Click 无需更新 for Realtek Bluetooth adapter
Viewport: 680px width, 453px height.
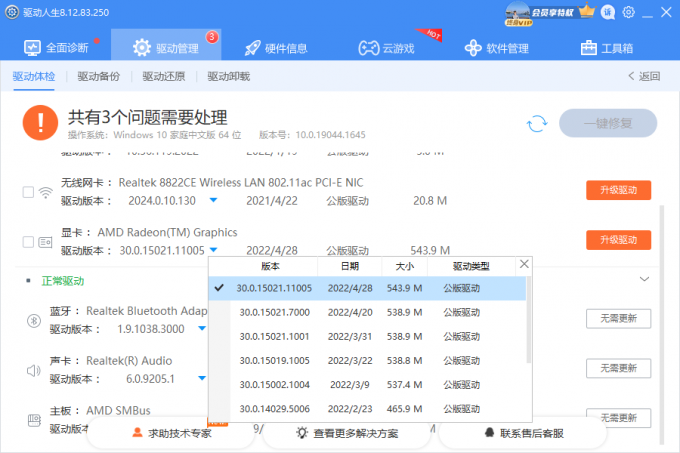pyautogui.click(x=618, y=319)
